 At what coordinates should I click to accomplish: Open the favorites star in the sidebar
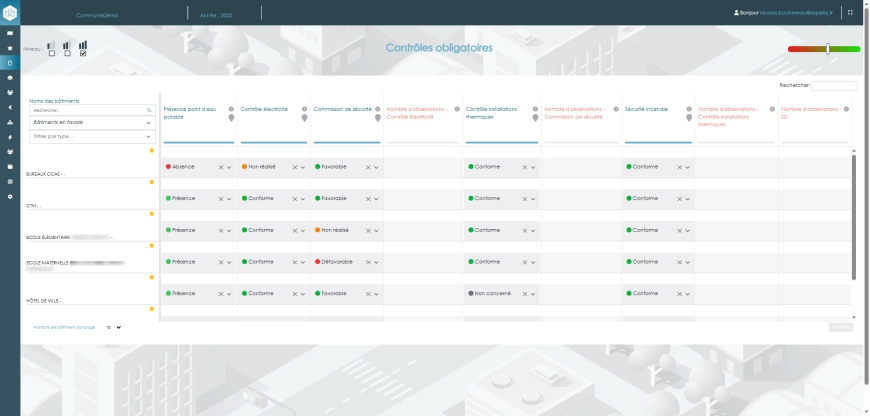tap(10, 48)
